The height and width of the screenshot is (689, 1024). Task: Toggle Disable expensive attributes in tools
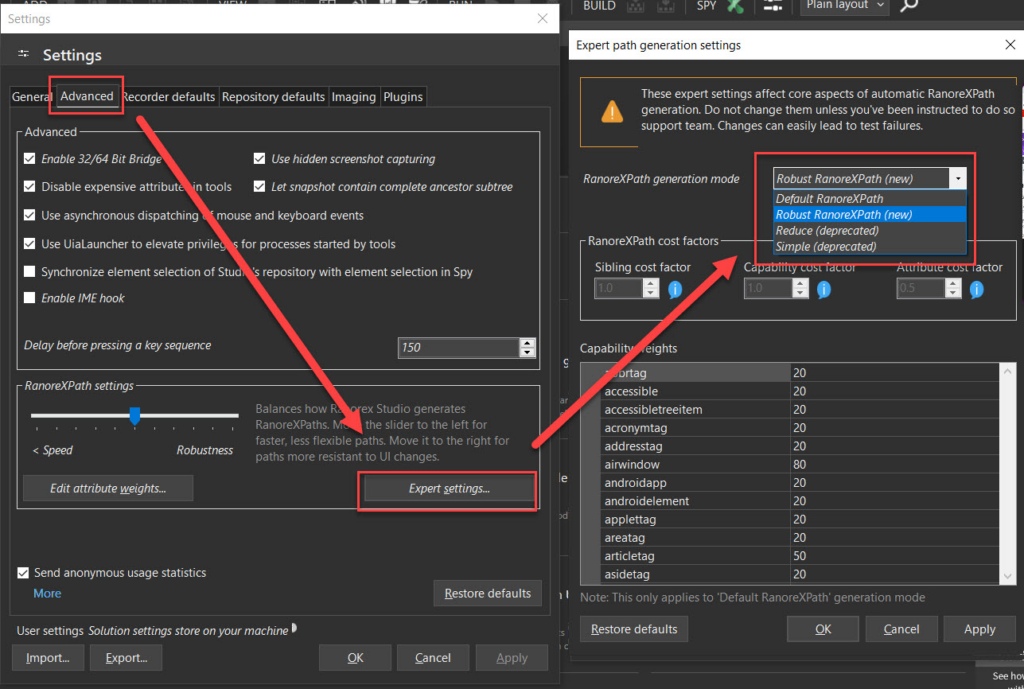pyautogui.click(x=29, y=187)
